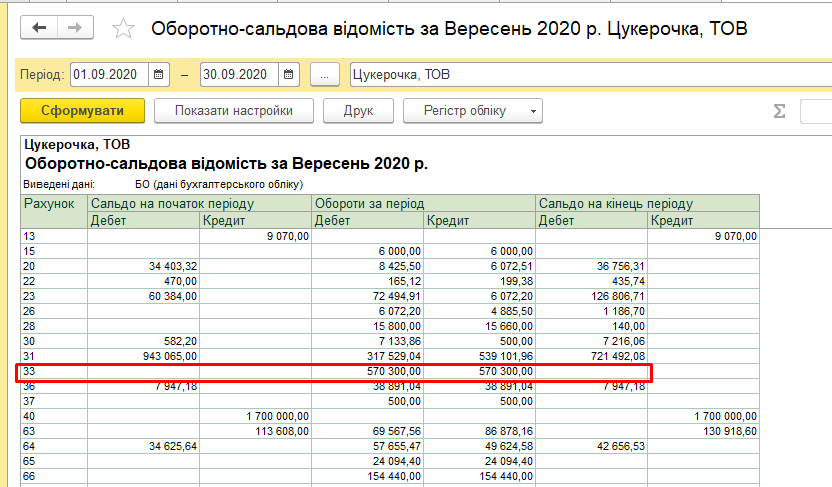Open the Регістр обліку menu

coord(464,111)
